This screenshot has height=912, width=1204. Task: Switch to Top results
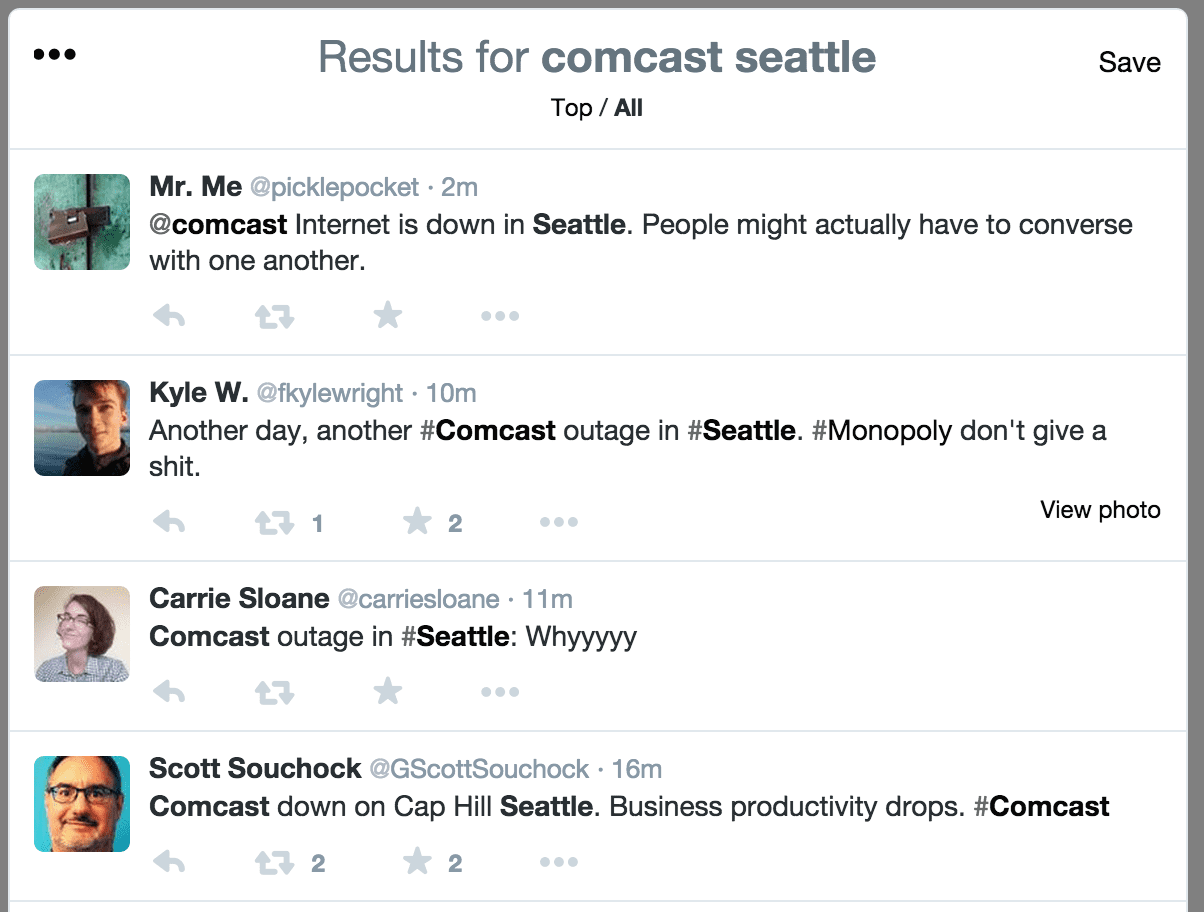coord(571,108)
